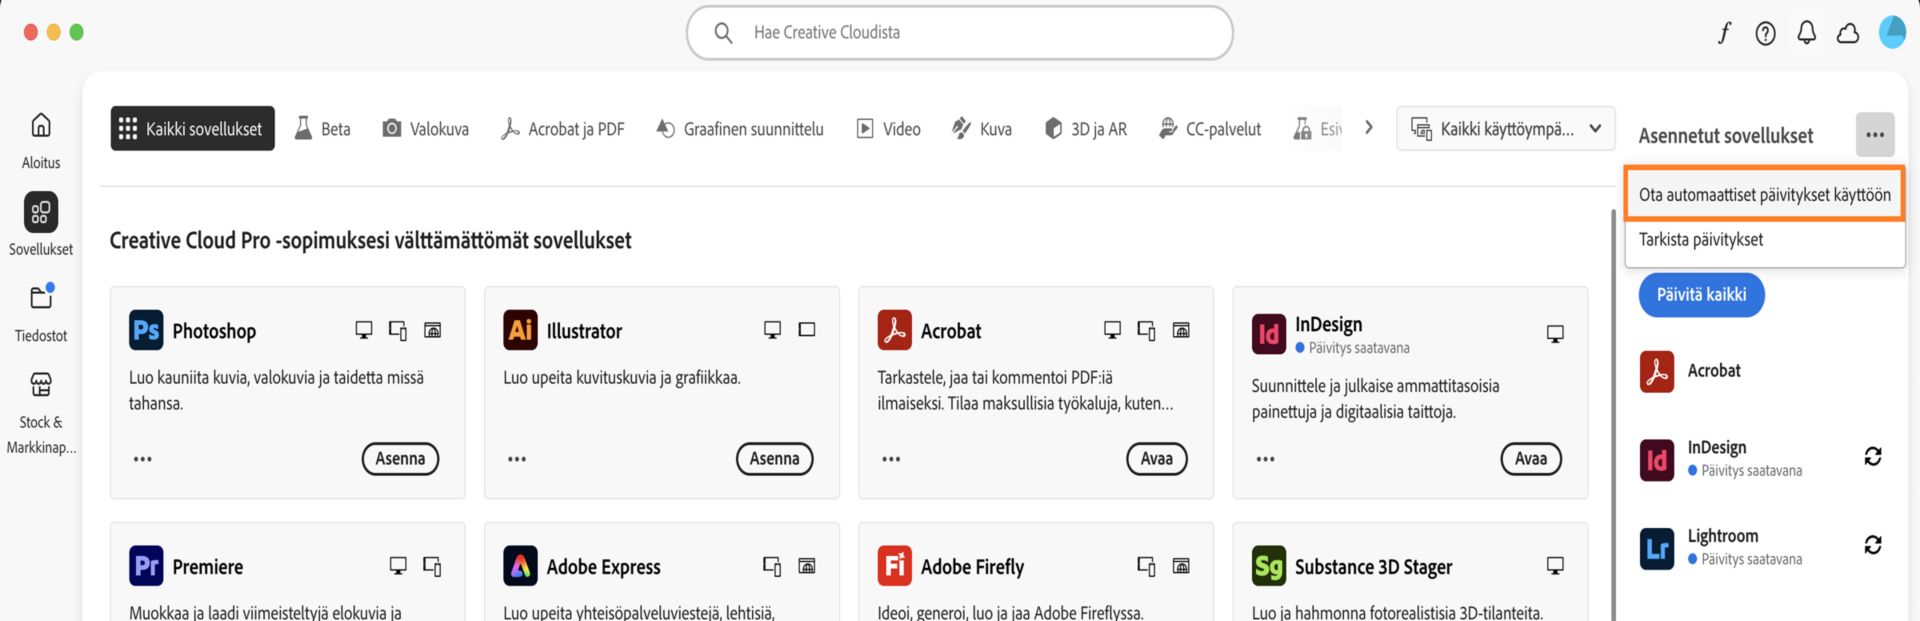The width and height of the screenshot is (1920, 621).
Task: Toggle Asennetut sovellukset more options menu
Action: [x=1875, y=135]
